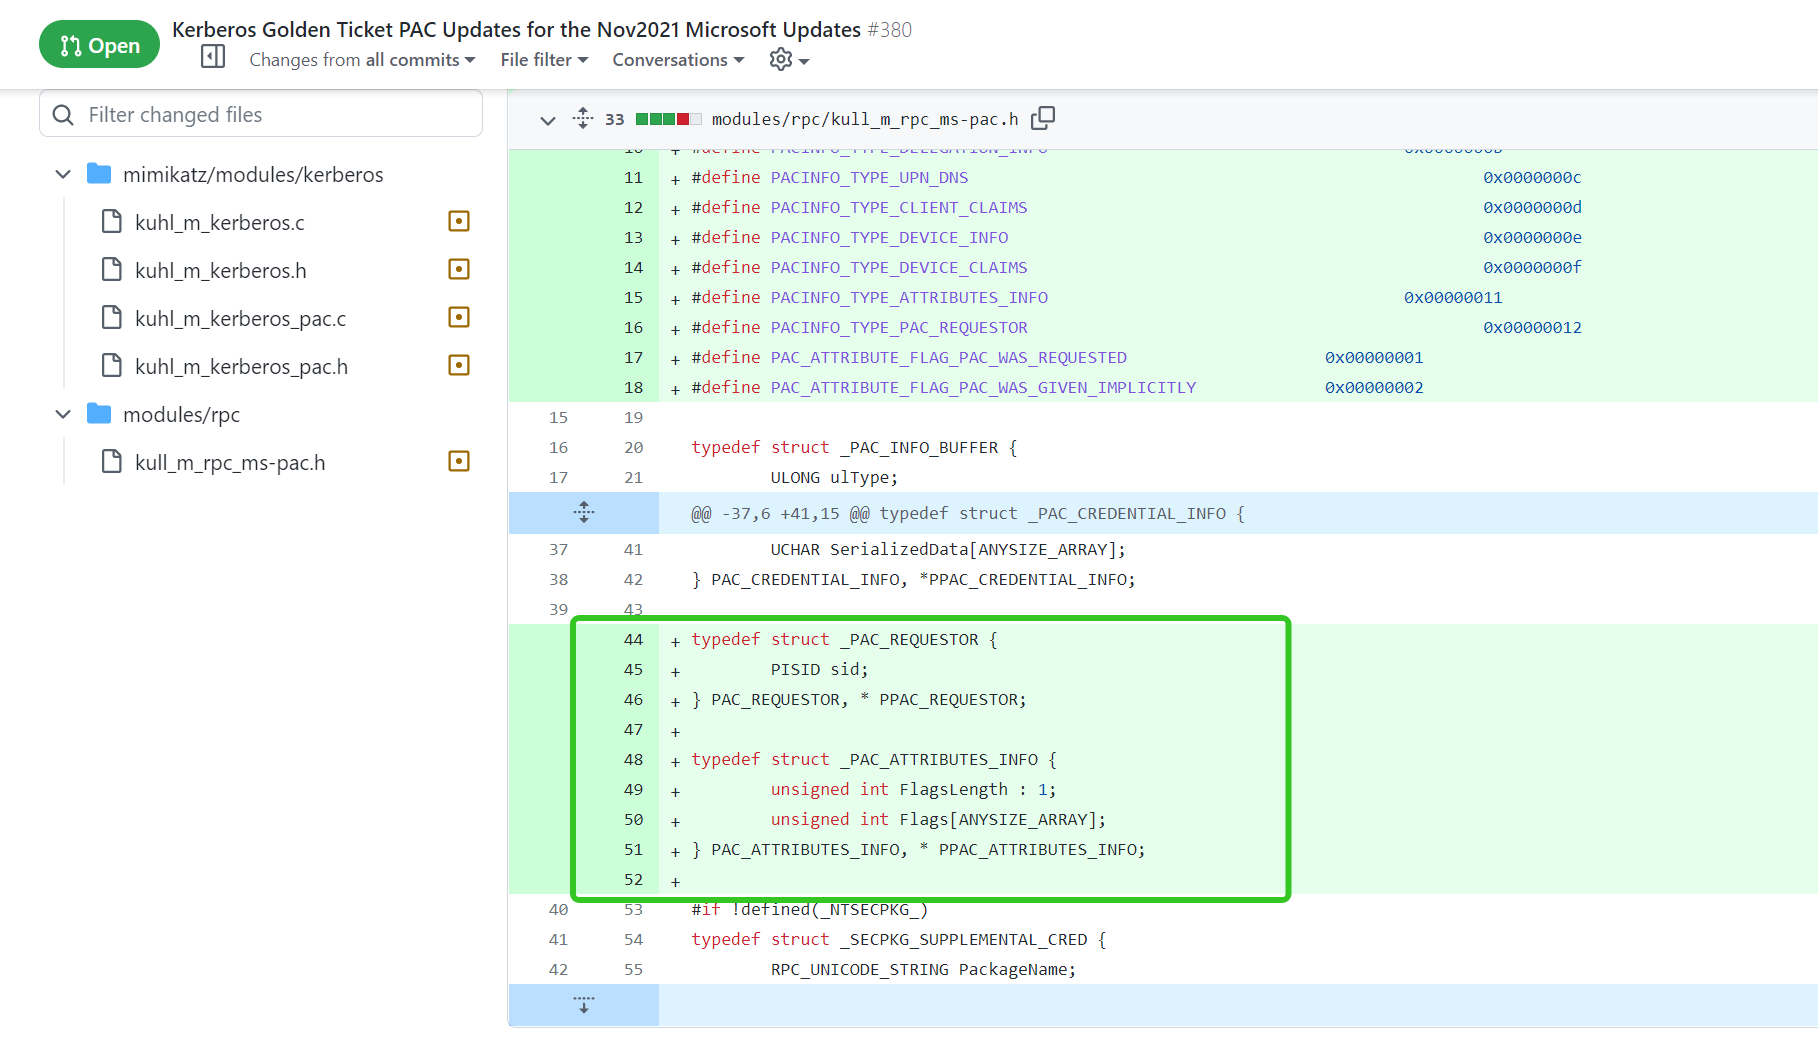Click the modified badge beside kull_m_rpc_ms-pac.h

pyautogui.click(x=459, y=462)
